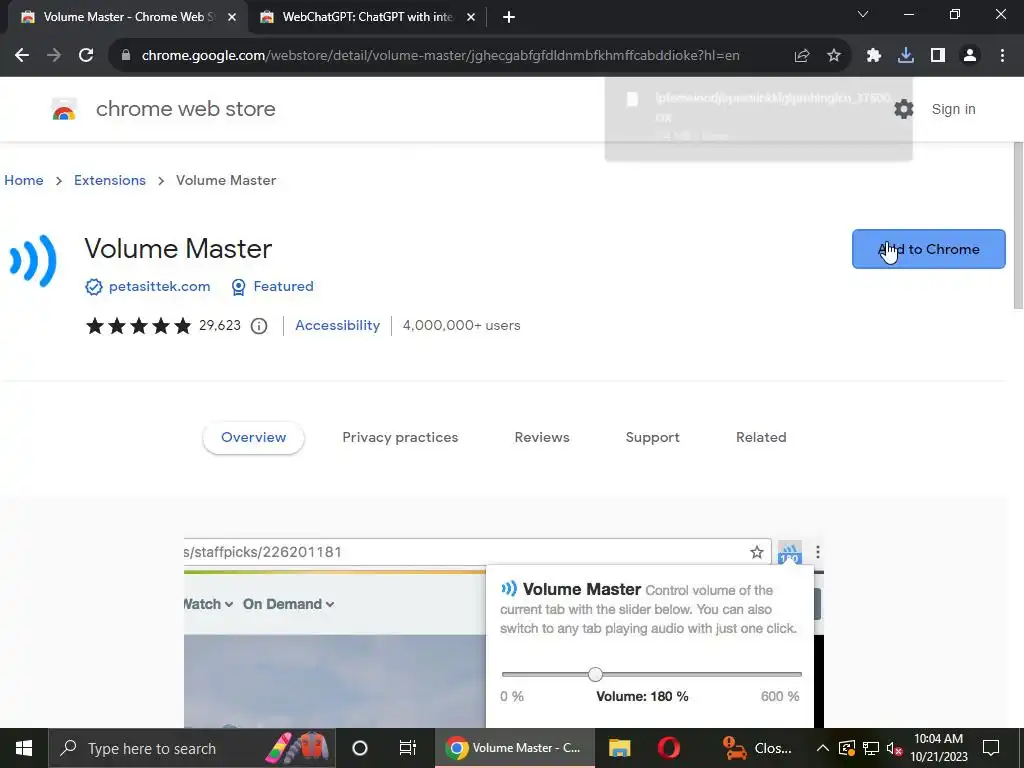Click the share this page icon

[802, 56]
